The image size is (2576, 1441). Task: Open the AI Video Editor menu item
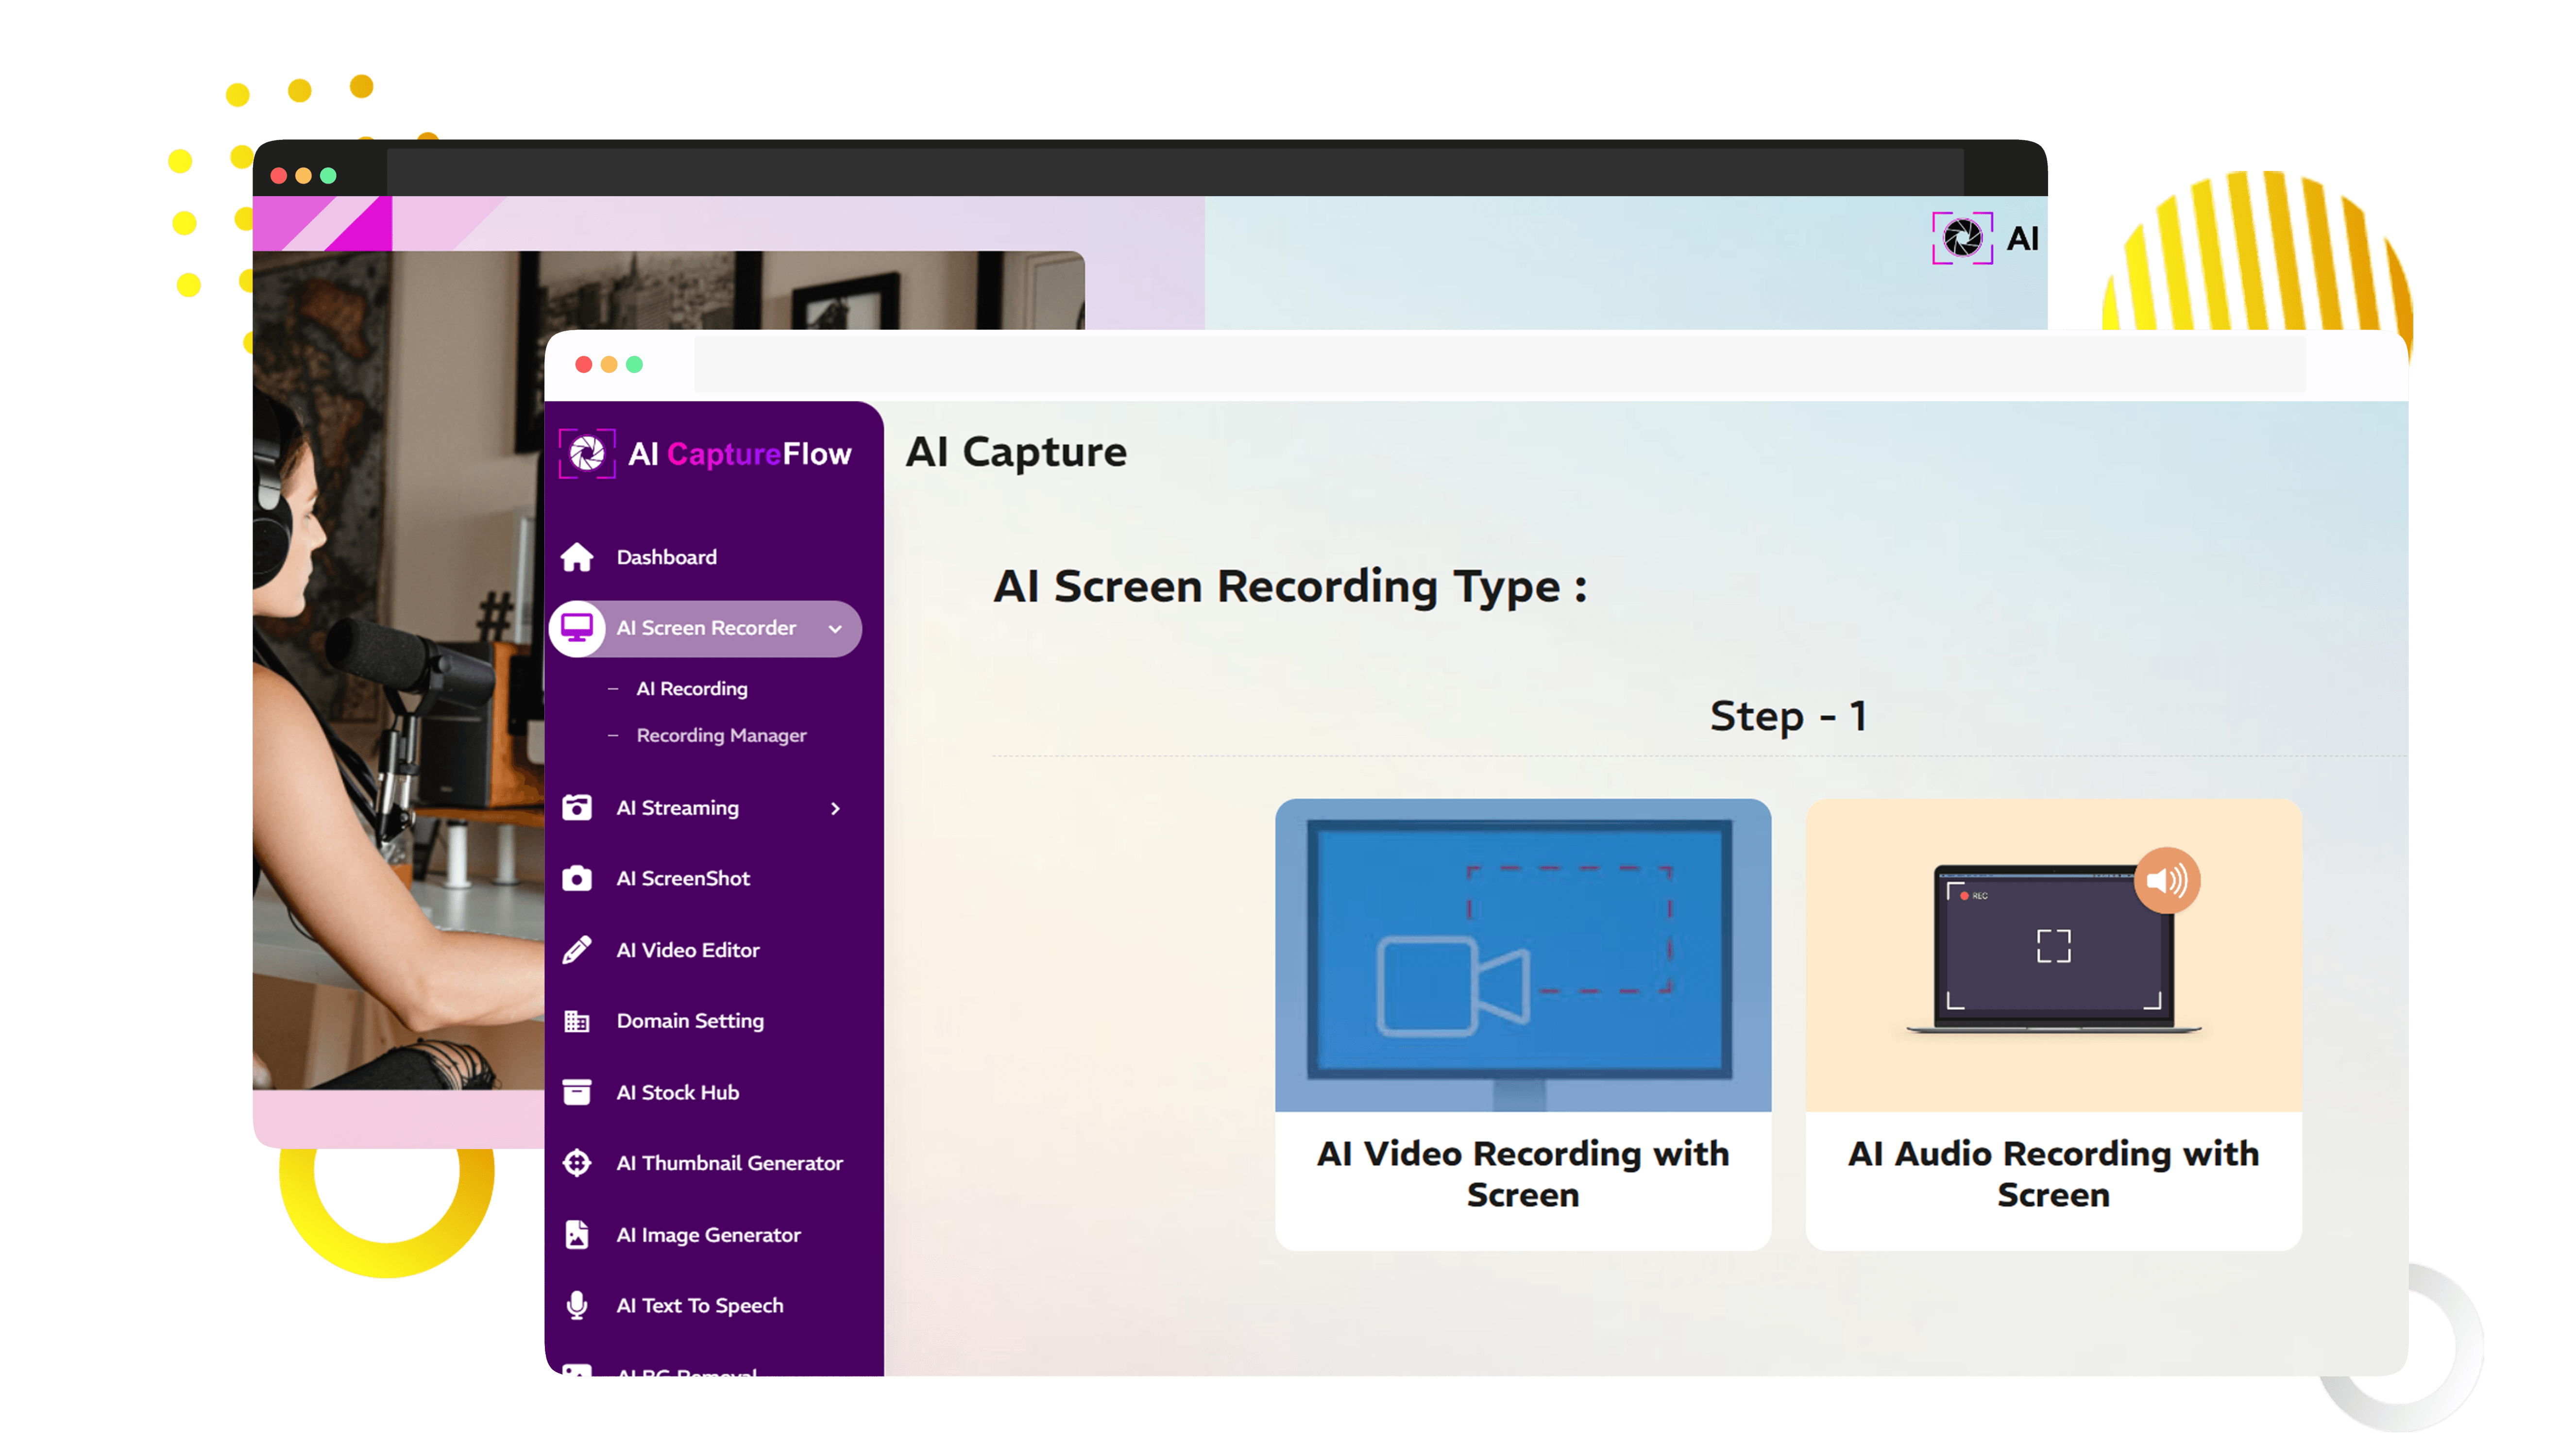[x=688, y=950]
